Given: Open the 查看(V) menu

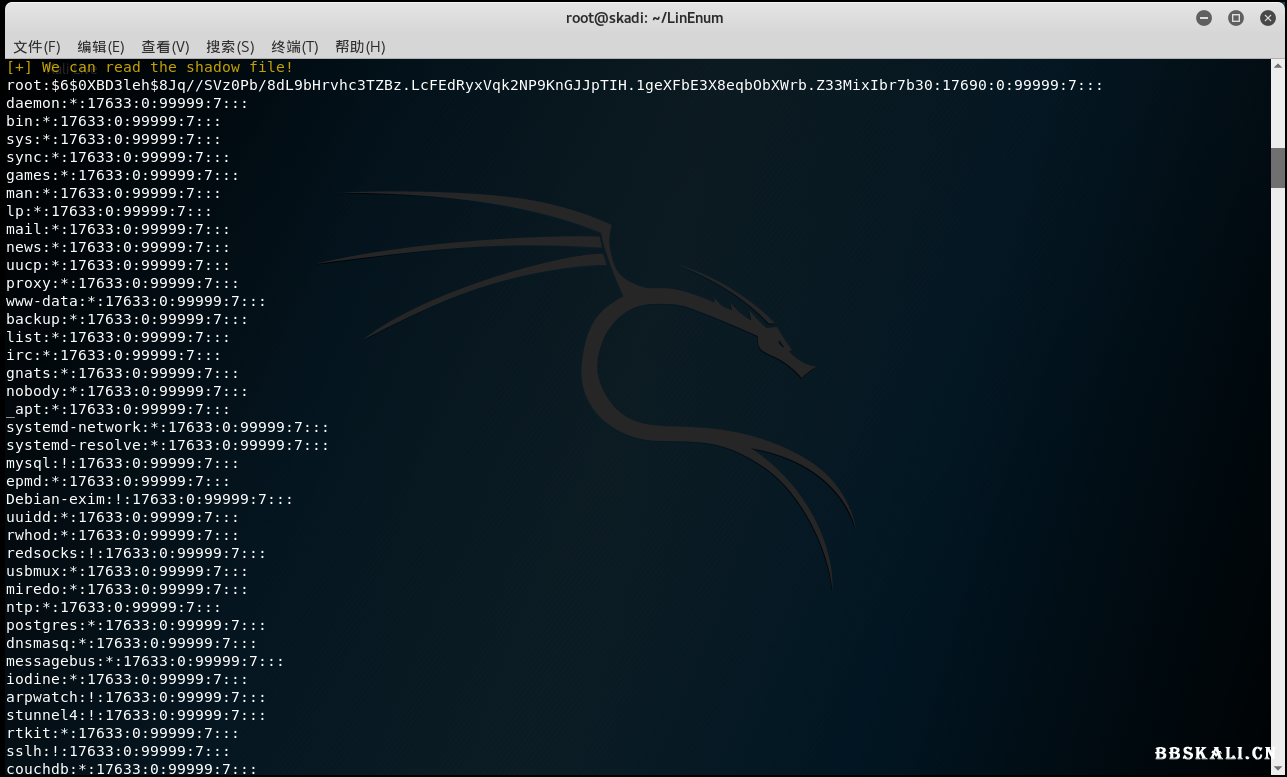Looking at the screenshot, I should [x=165, y=47].
